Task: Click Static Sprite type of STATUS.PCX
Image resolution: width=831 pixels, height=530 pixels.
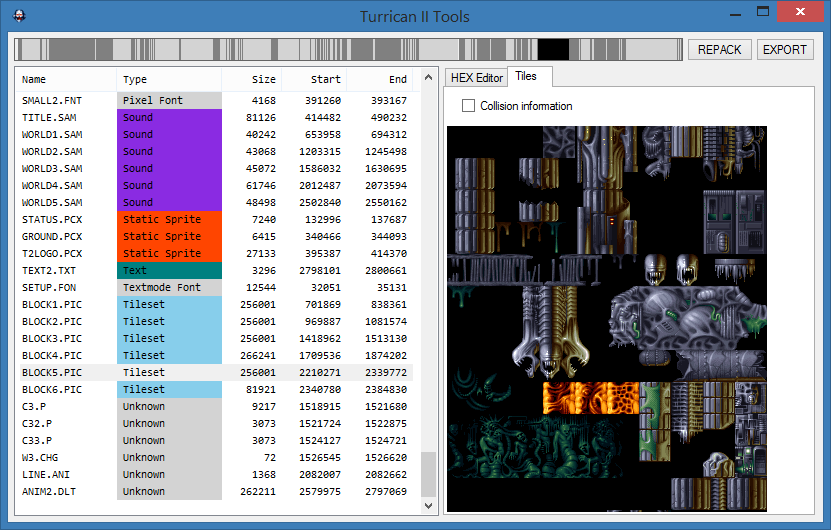Action: (169, 219)
